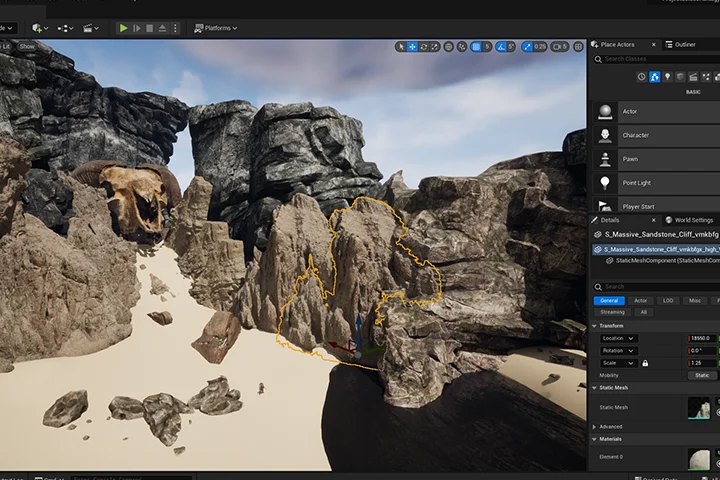Select the All filter button
The width and height of the screenshot is (720, 480).
click(x=644, y=312)
